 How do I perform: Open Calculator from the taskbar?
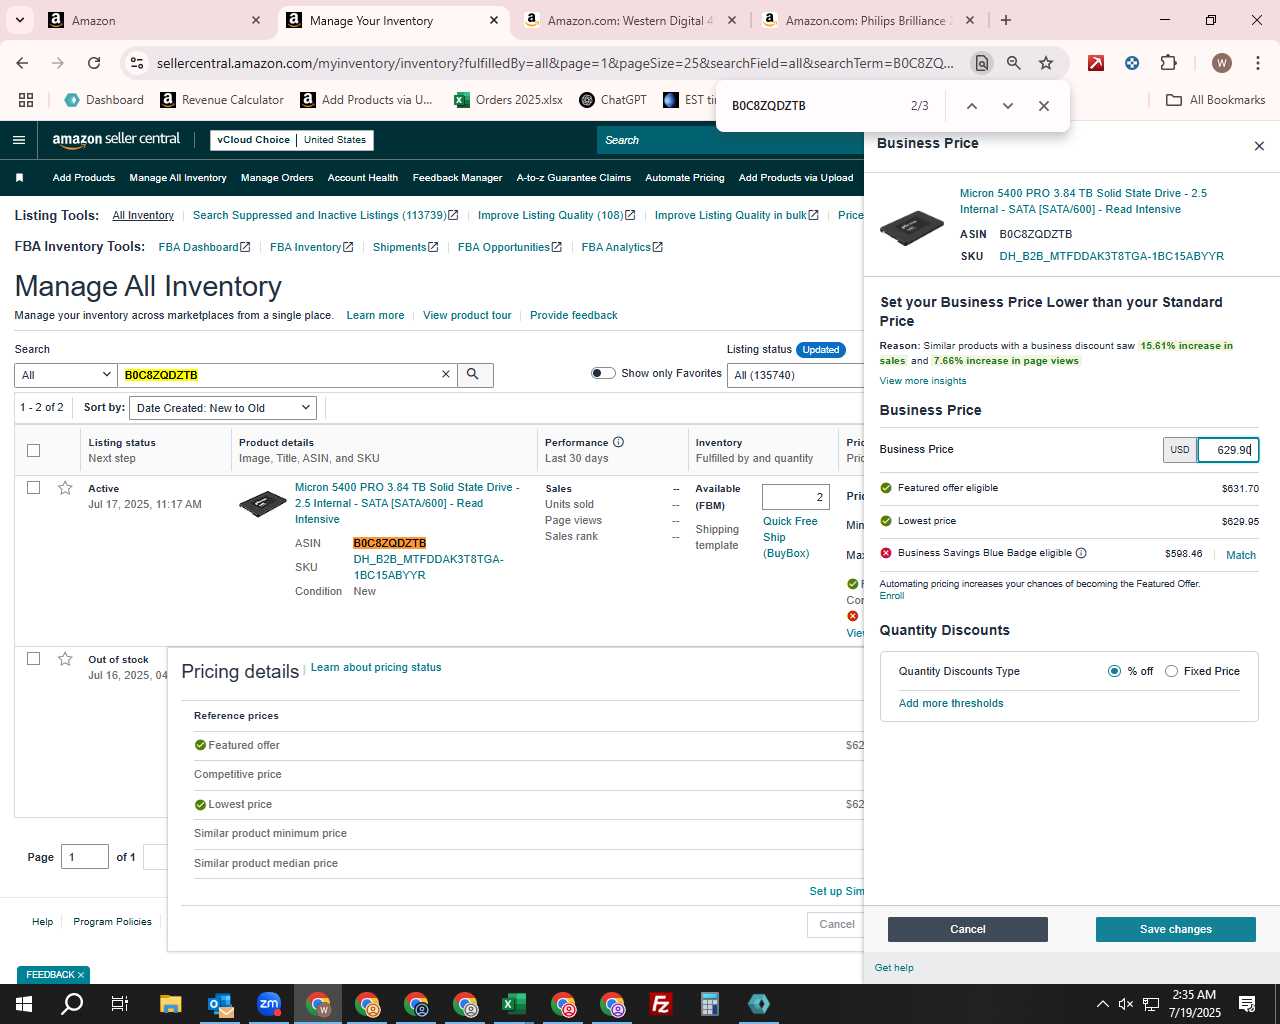(x=709, y=1004)
